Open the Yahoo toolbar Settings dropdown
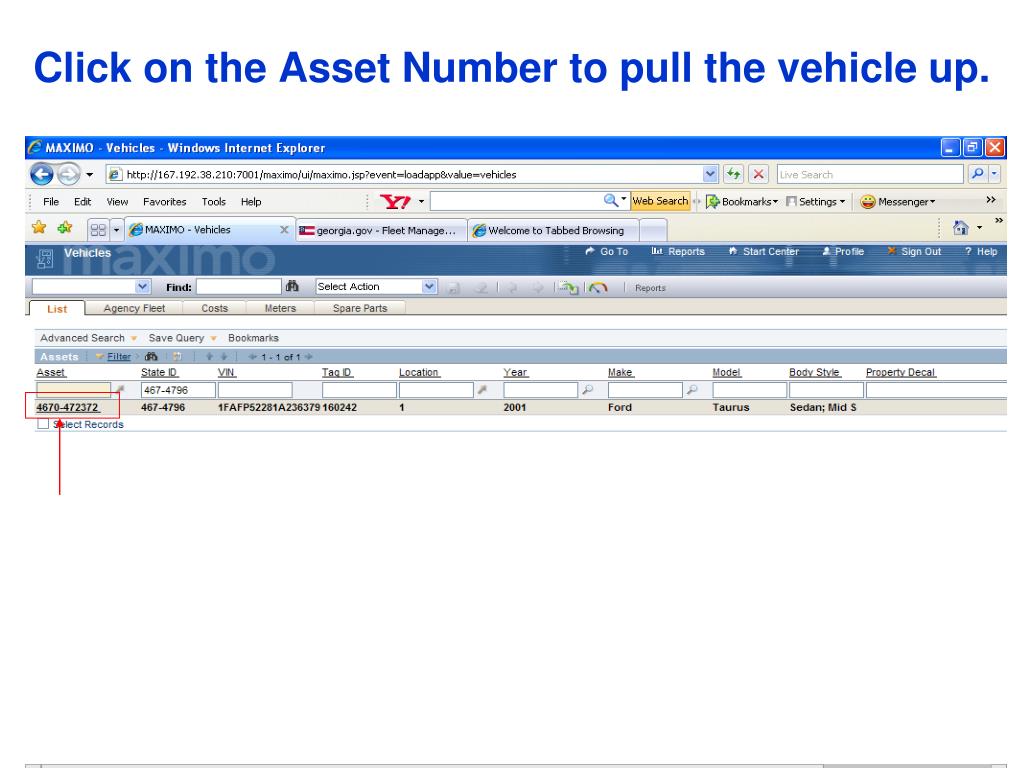1024x768 pixels. [816, 202]
